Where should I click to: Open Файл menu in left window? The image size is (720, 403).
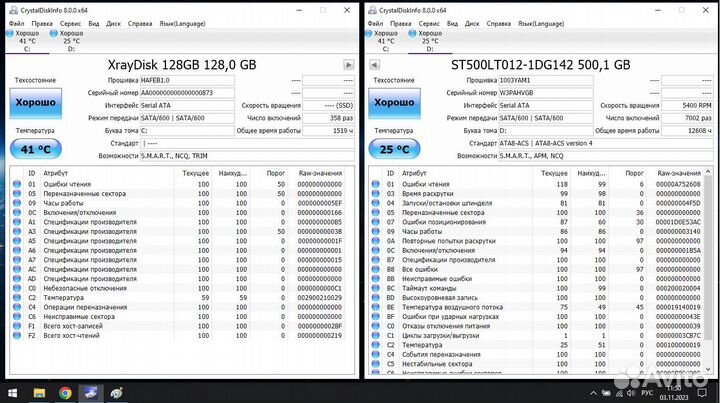[x=17, y=23]
